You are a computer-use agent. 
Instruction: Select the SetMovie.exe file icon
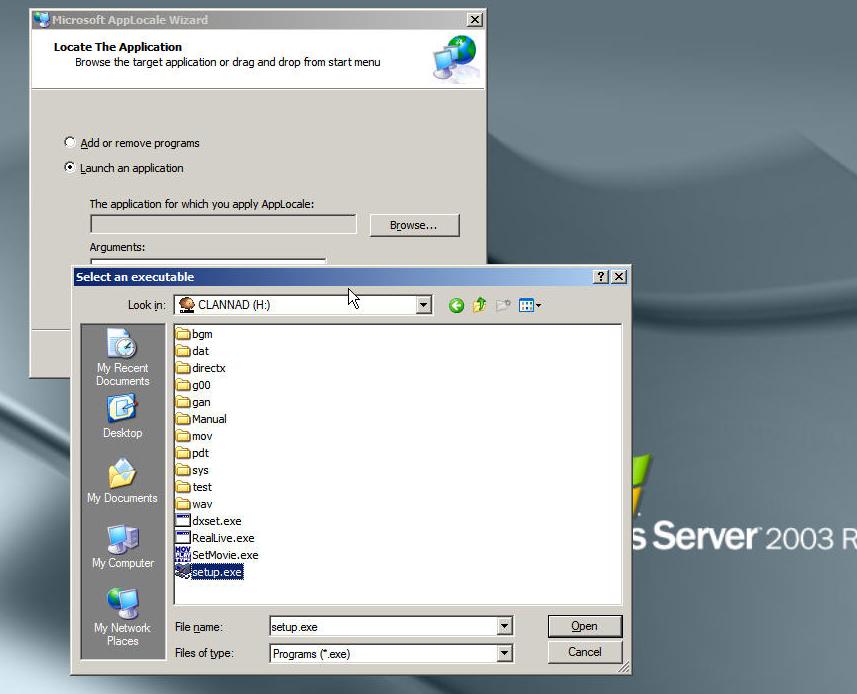[x=183, y=555]
